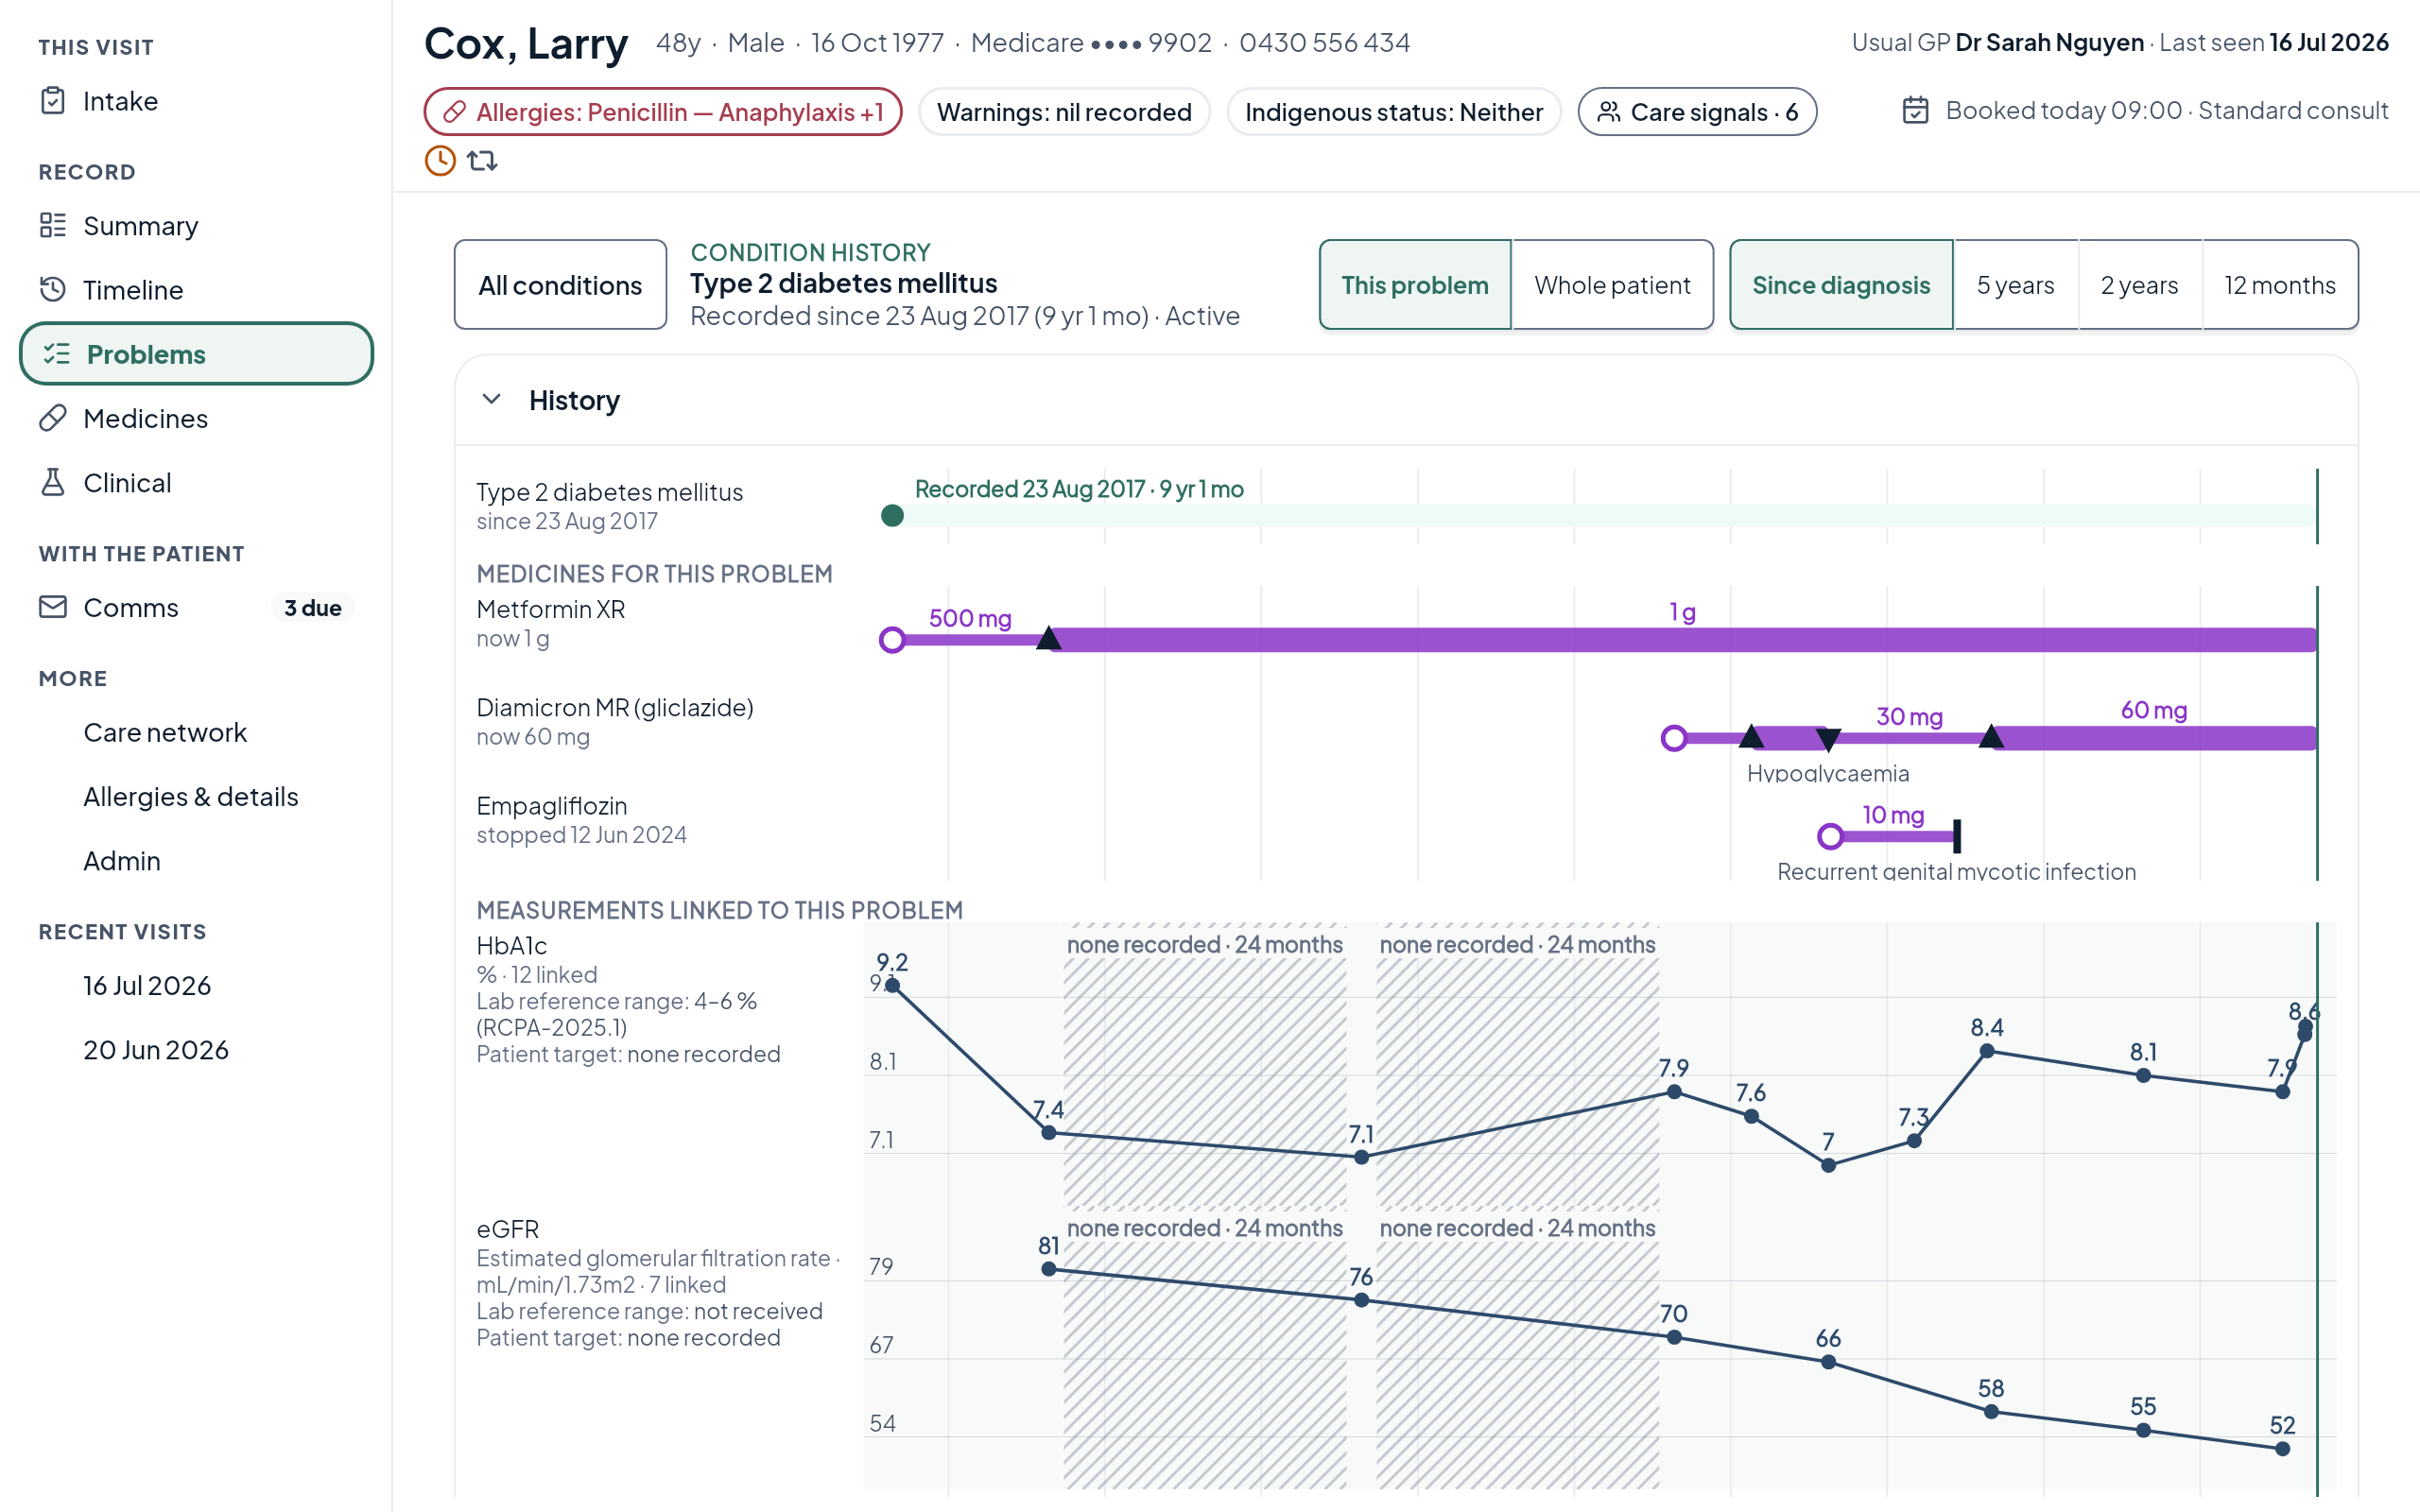Viewport: 2420px width, 1512px height.
Task: Click Metformin XR start circle marker
Action: click(x=892, y=640)
